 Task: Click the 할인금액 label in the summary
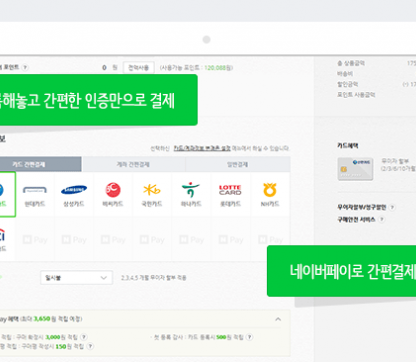348,84
